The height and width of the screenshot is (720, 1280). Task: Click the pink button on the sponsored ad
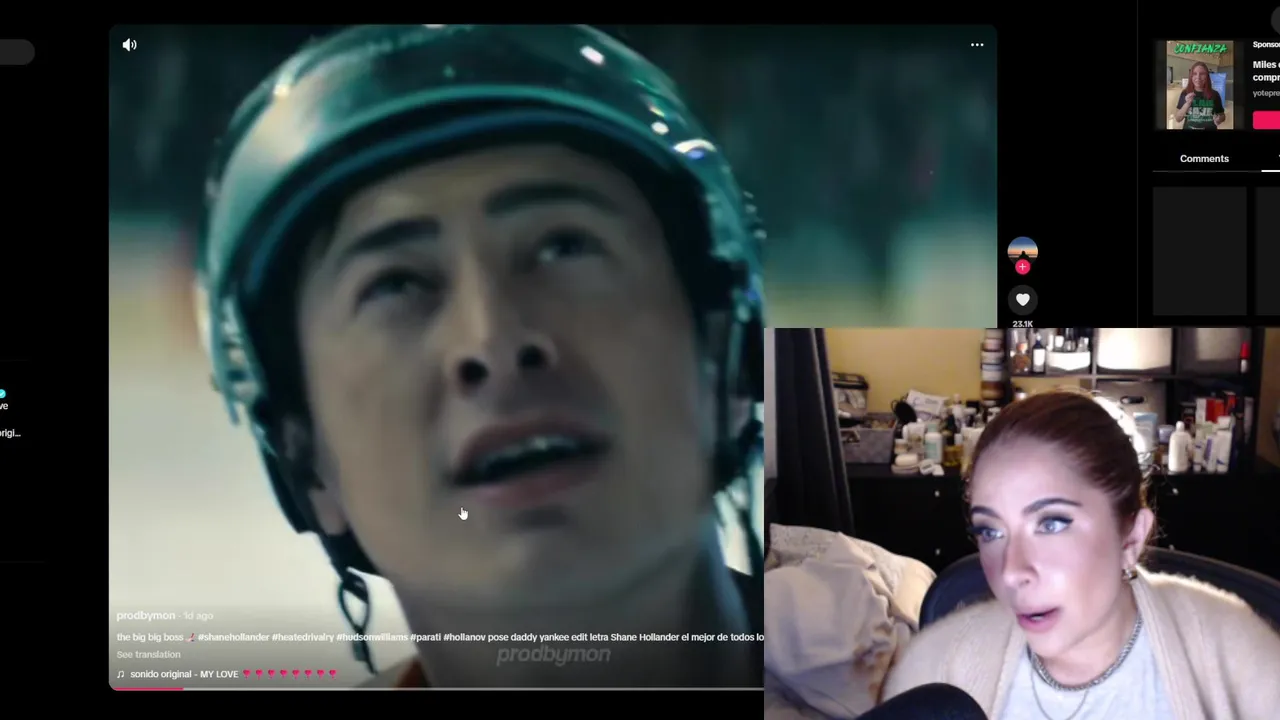pos(1266,120)
